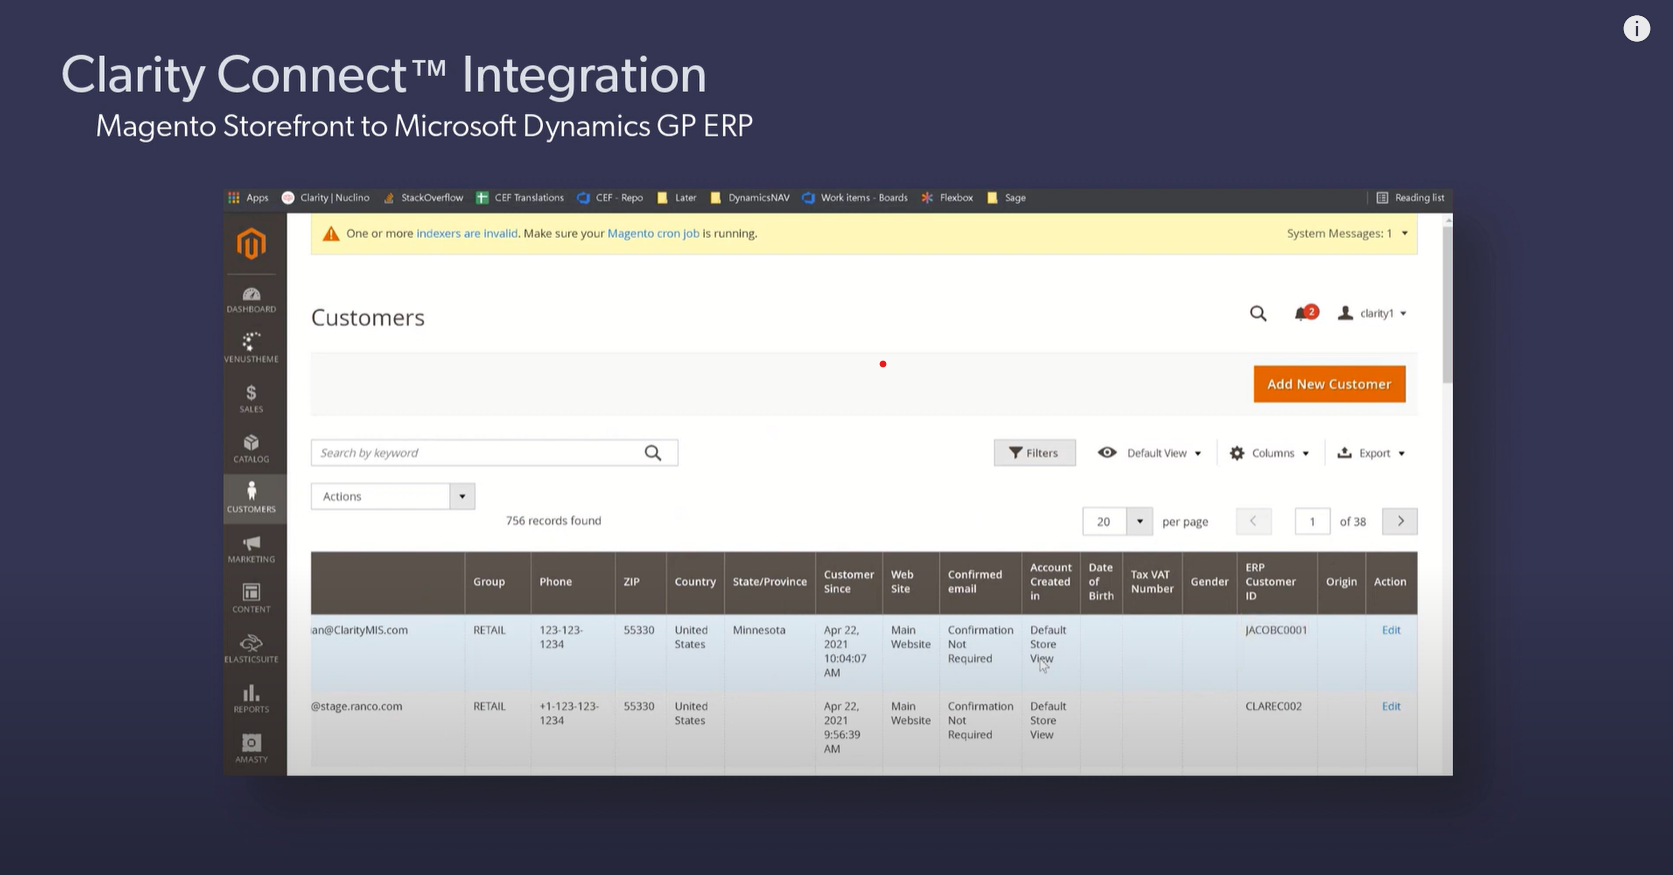Edit the JACOBC0001 customer row
Screen dimensions: 1673x875
(x=1391, y=631)
